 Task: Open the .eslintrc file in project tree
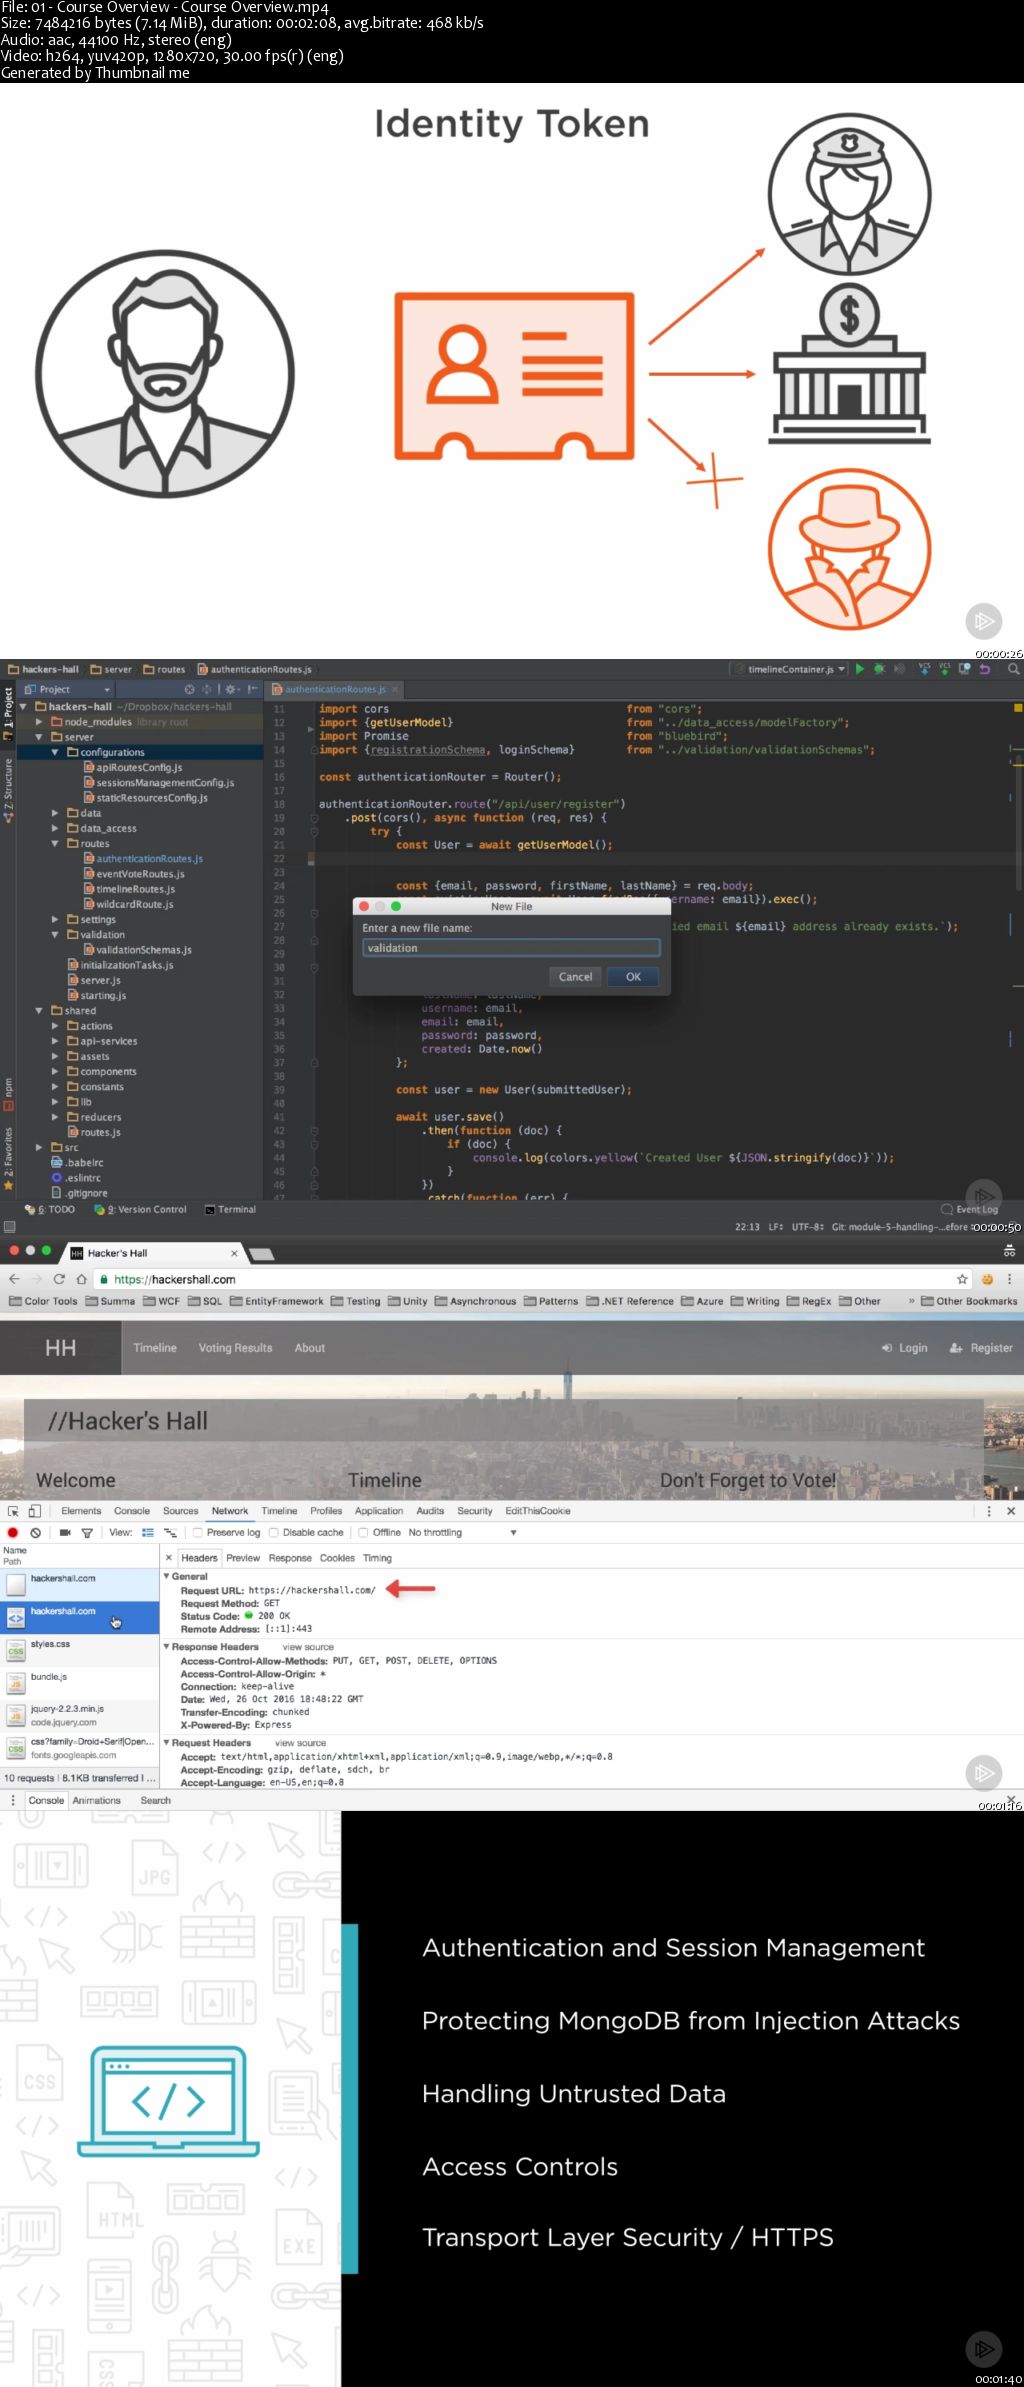point(76,1178)
